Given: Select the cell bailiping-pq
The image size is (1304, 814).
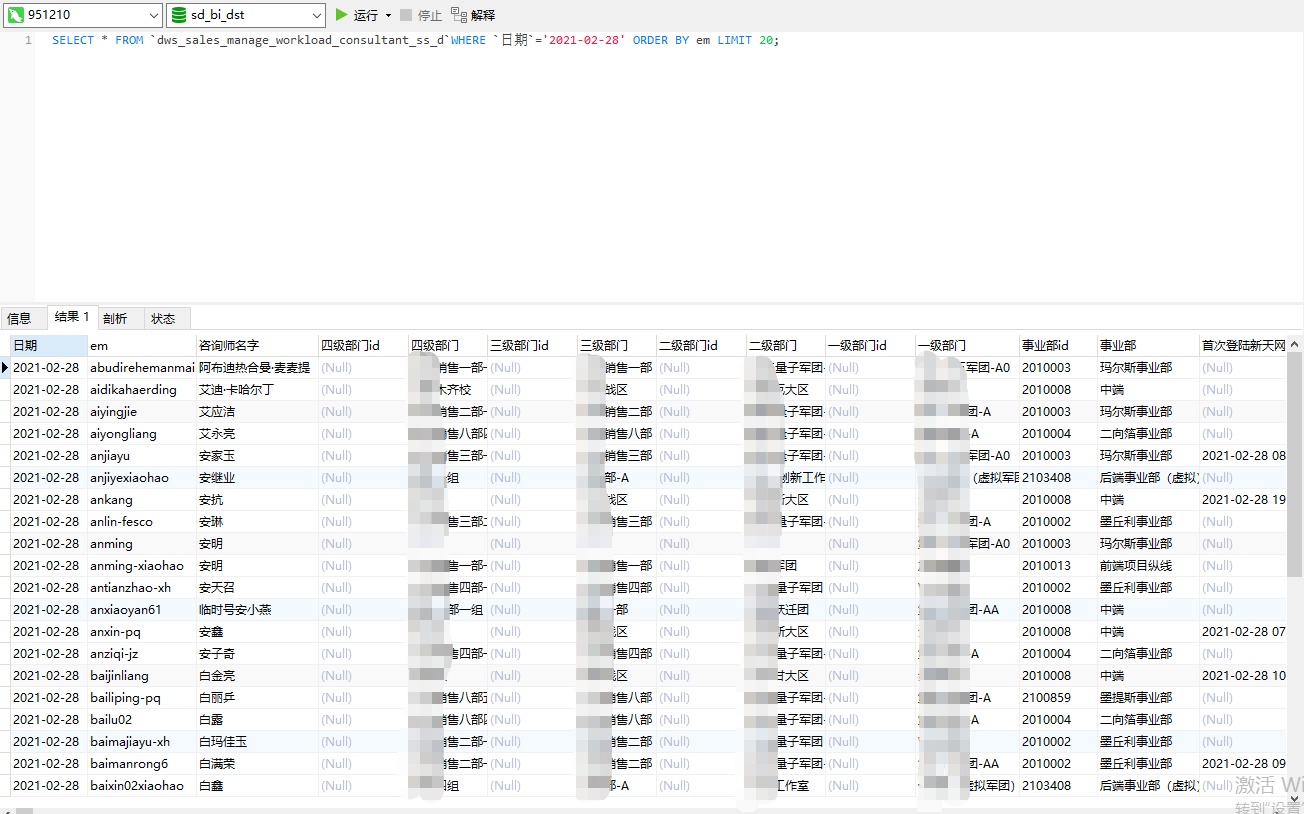Looking at the screenshot, I should click(142, 698).
